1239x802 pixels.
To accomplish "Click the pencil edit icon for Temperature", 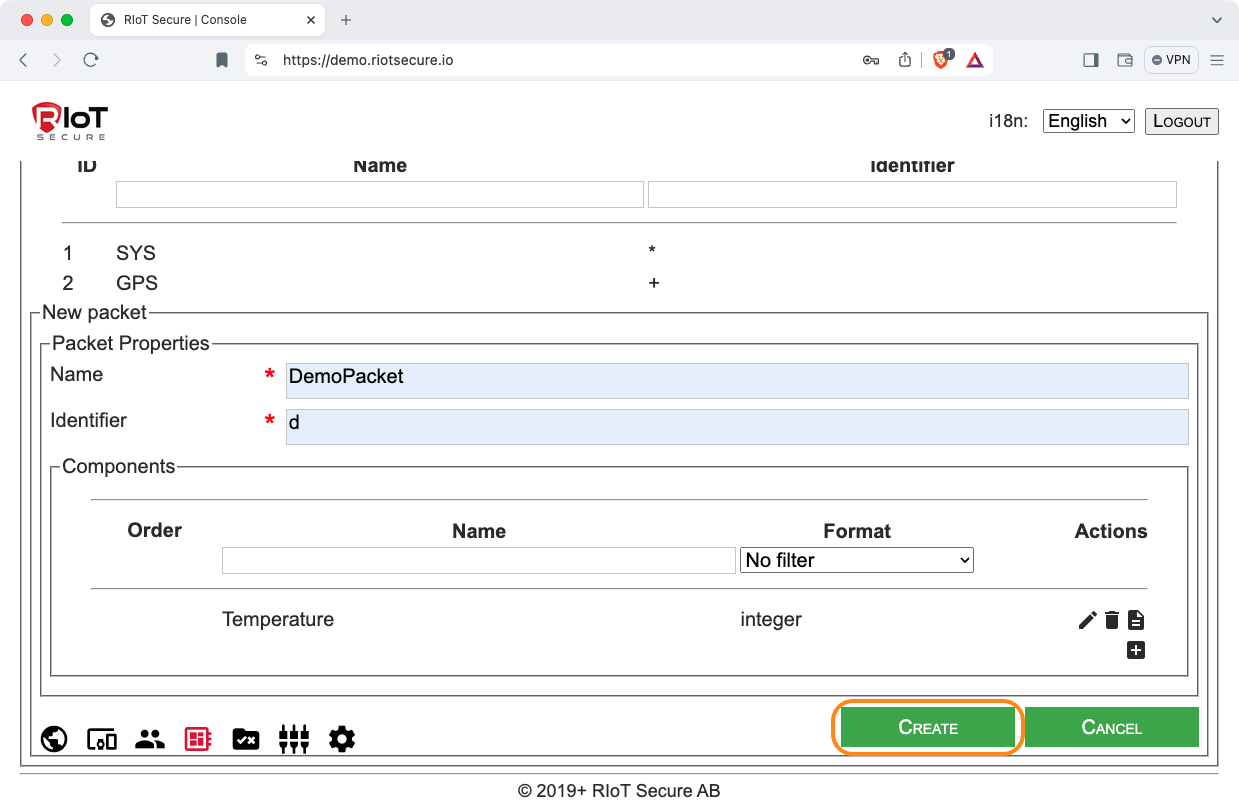I will point(1087,620).
